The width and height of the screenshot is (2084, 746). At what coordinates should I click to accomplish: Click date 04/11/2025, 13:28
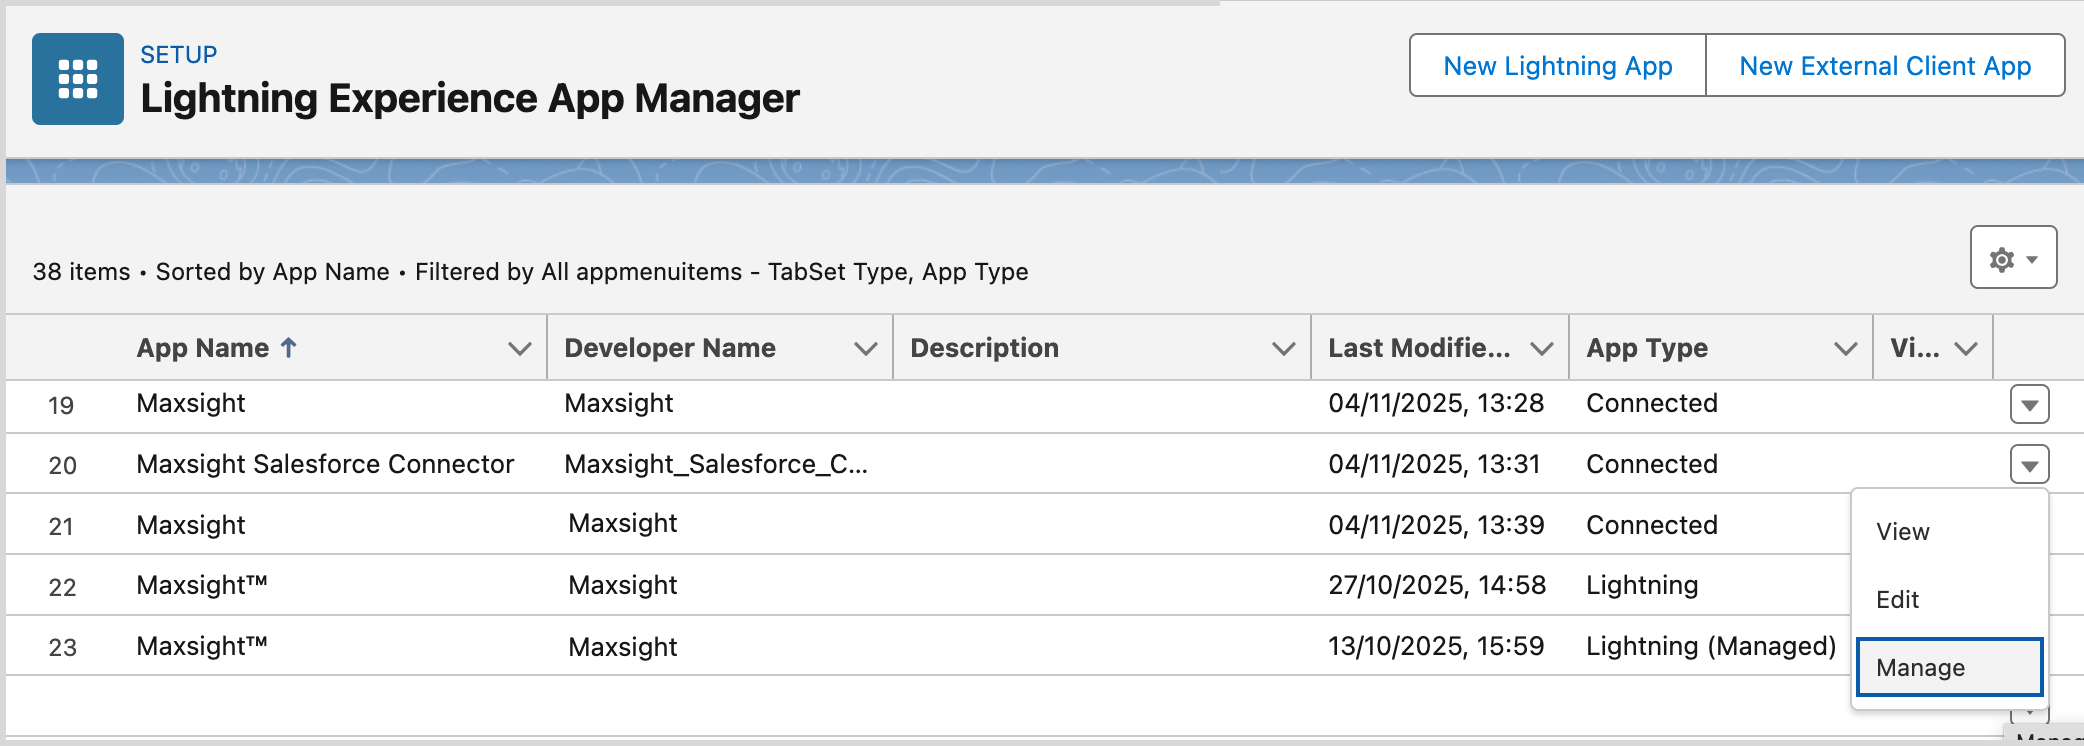(x=1436, y=403)
